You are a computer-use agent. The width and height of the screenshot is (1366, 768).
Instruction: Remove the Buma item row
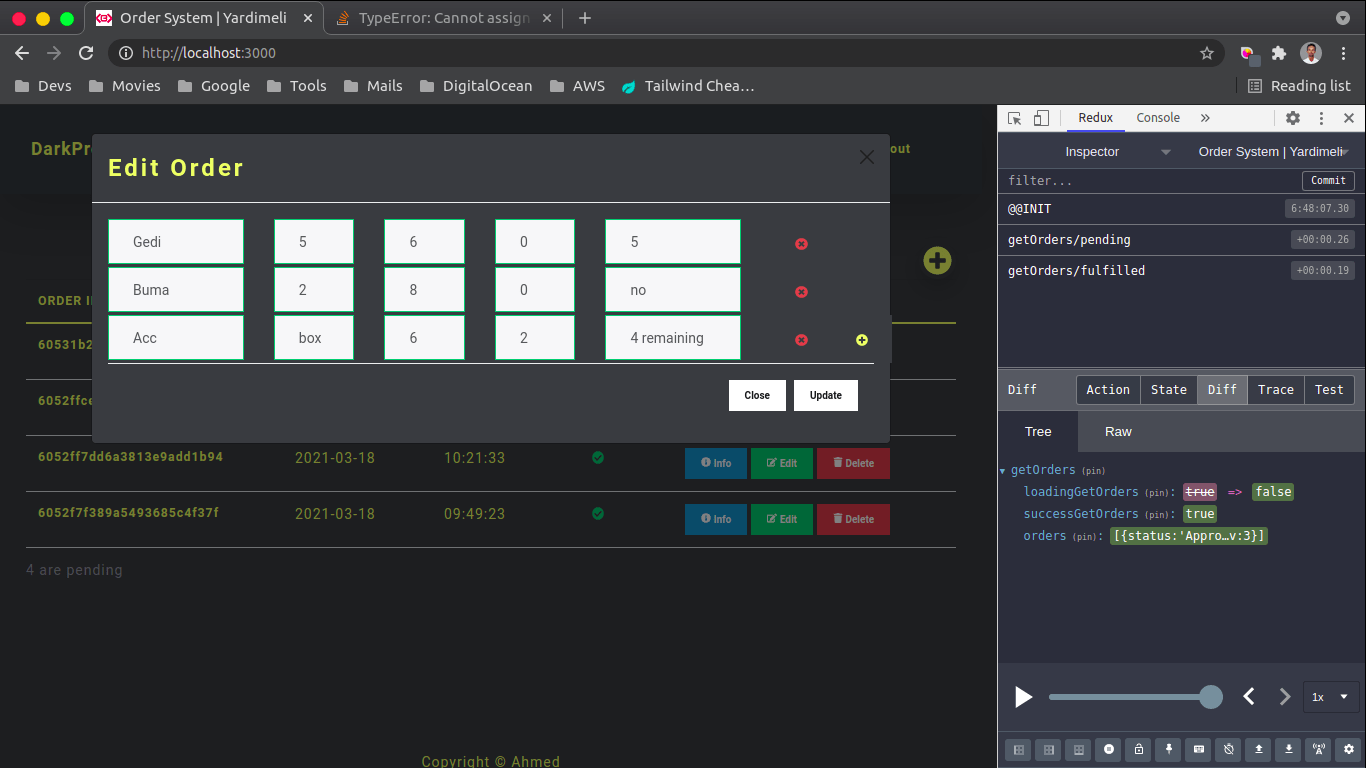[801, 292]
